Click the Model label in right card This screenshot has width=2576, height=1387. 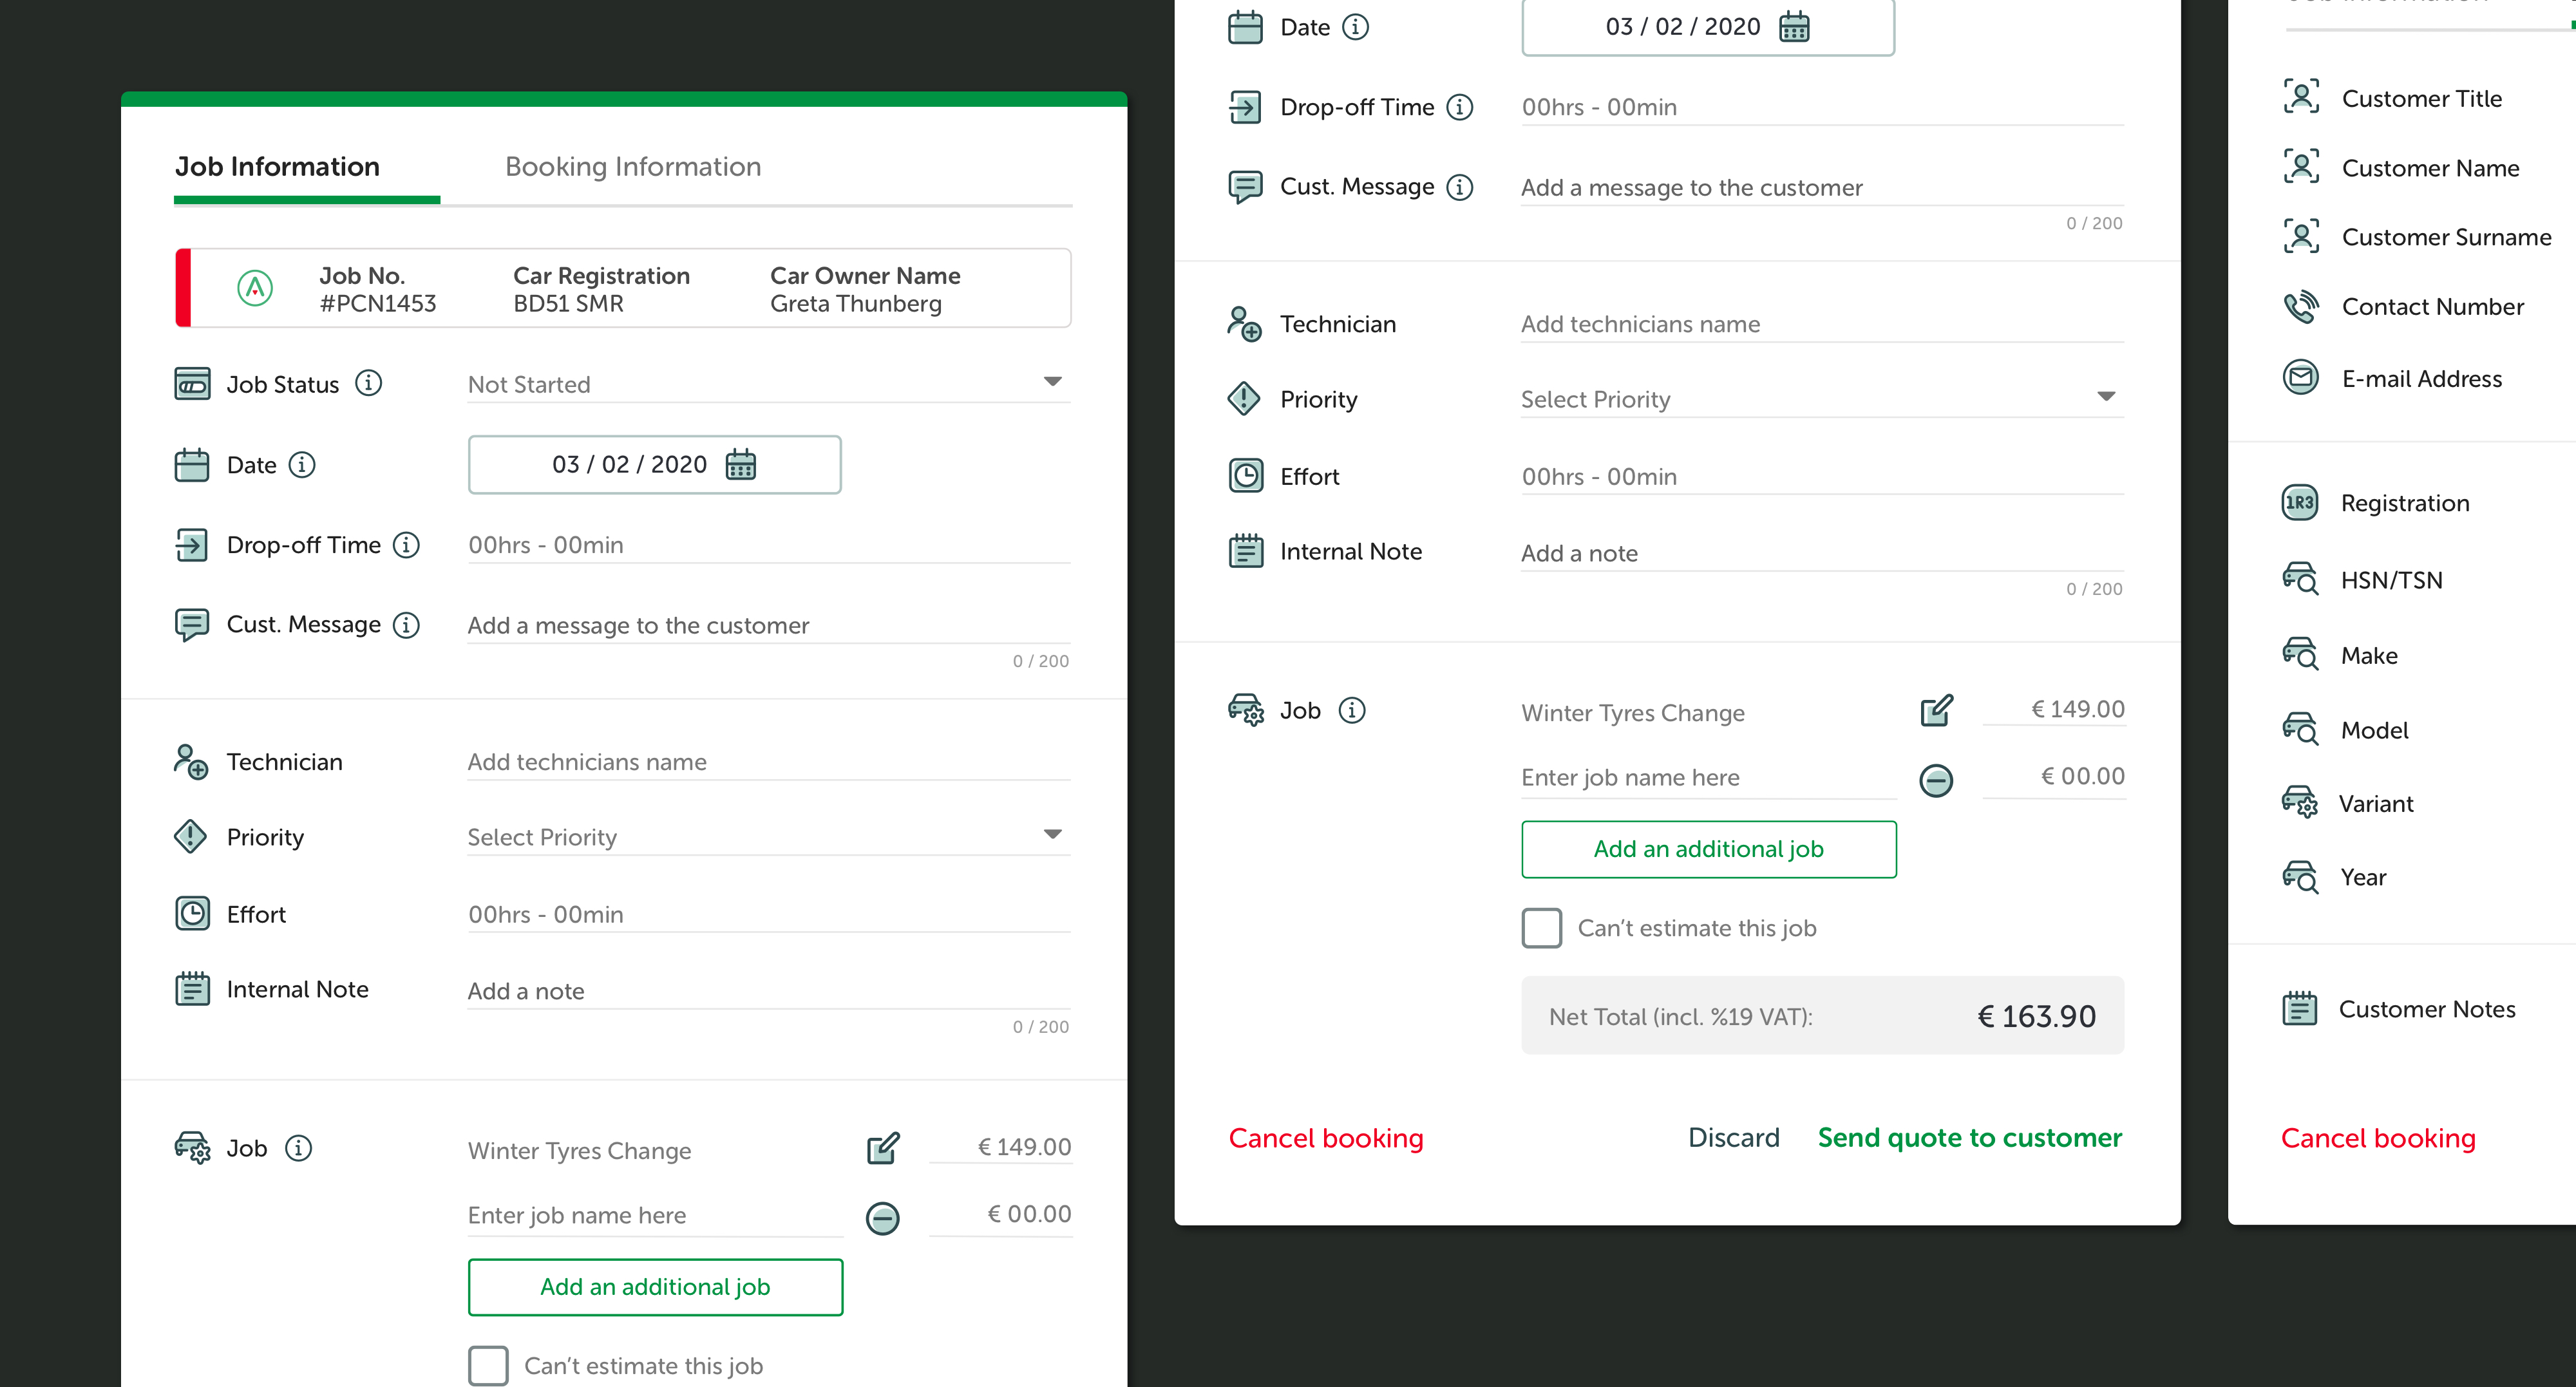(2374, 730)
